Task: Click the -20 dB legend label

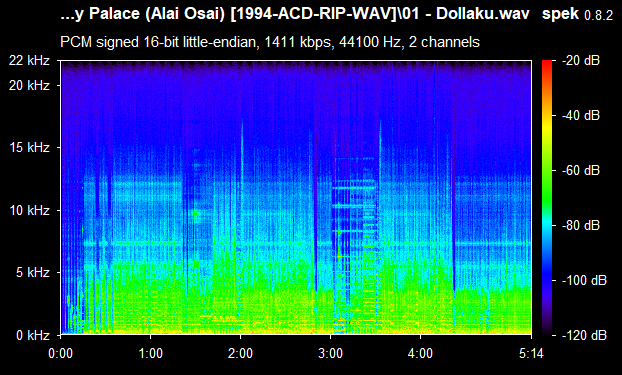Action: pyautogui.click(x=581, y=60)
